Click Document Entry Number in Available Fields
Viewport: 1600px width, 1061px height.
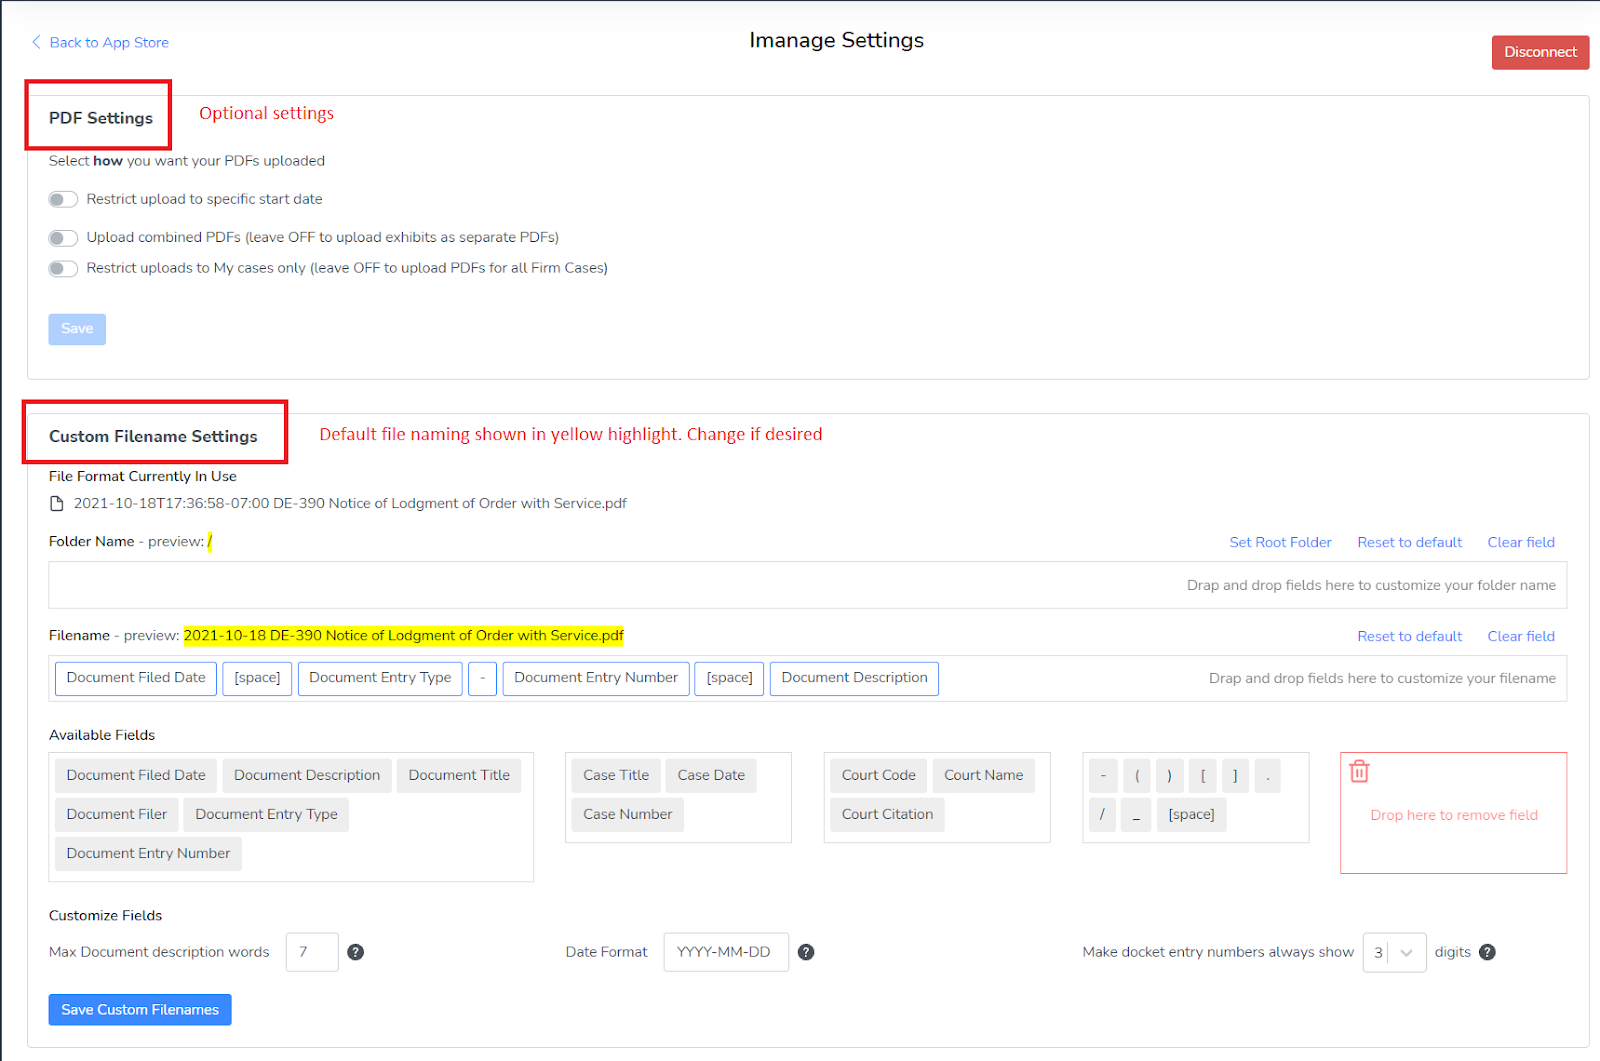point(148,853)
